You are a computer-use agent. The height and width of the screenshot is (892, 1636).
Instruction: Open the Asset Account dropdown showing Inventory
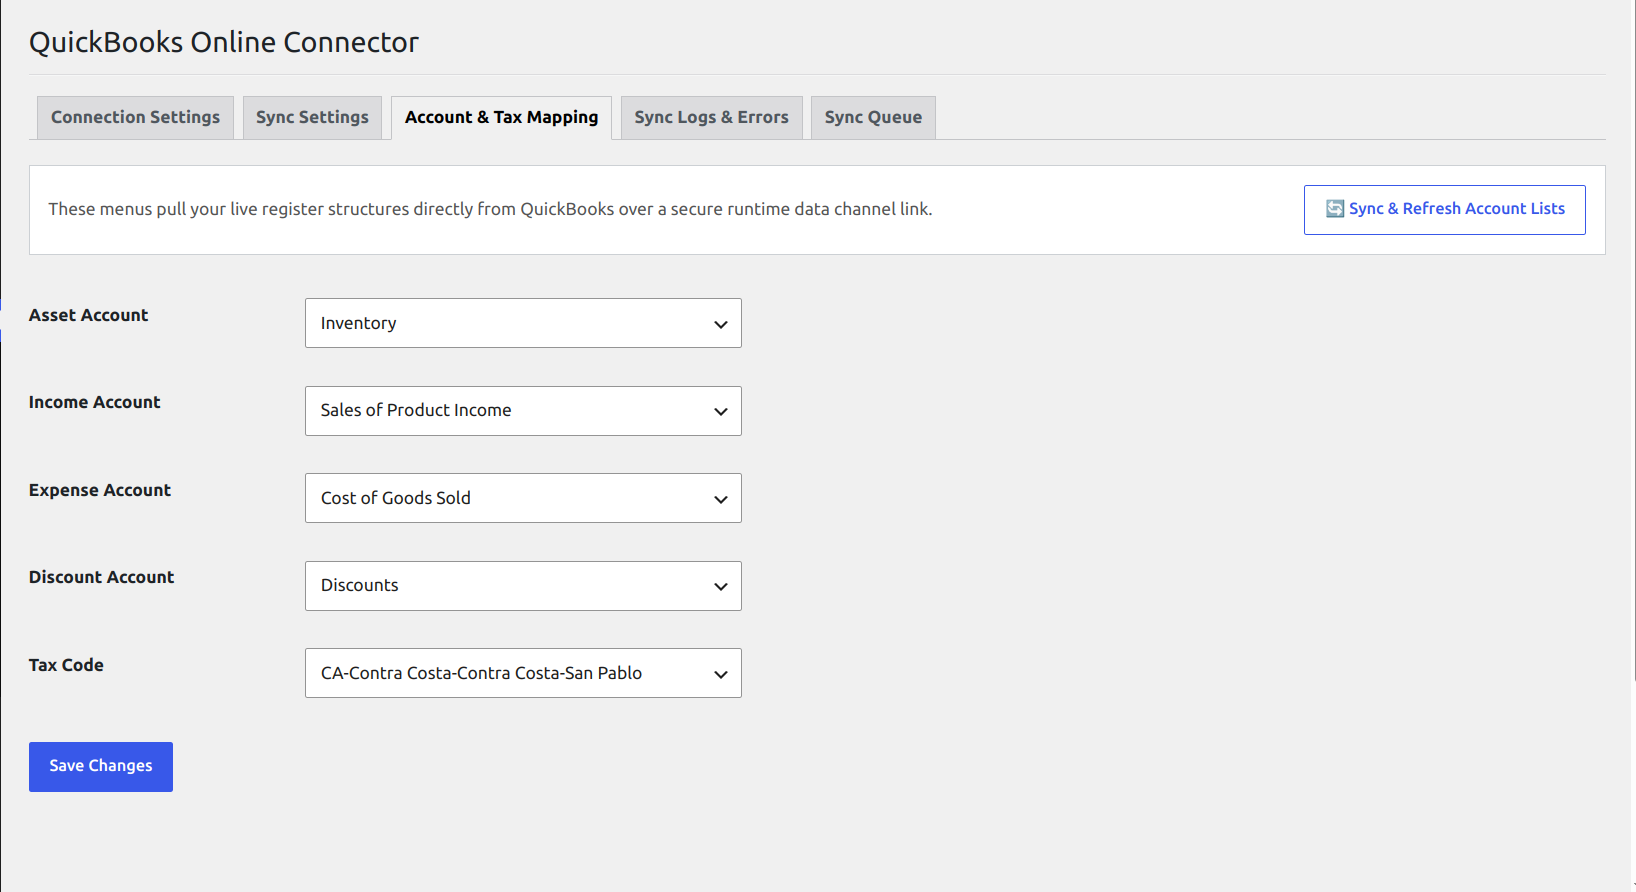pyautogui.click(x=523, y=323)
